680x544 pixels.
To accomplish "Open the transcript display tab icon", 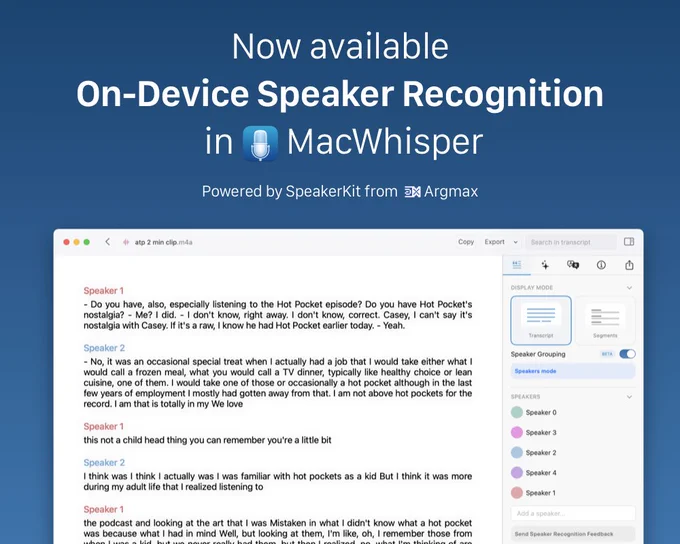I will tap(517, 265).
